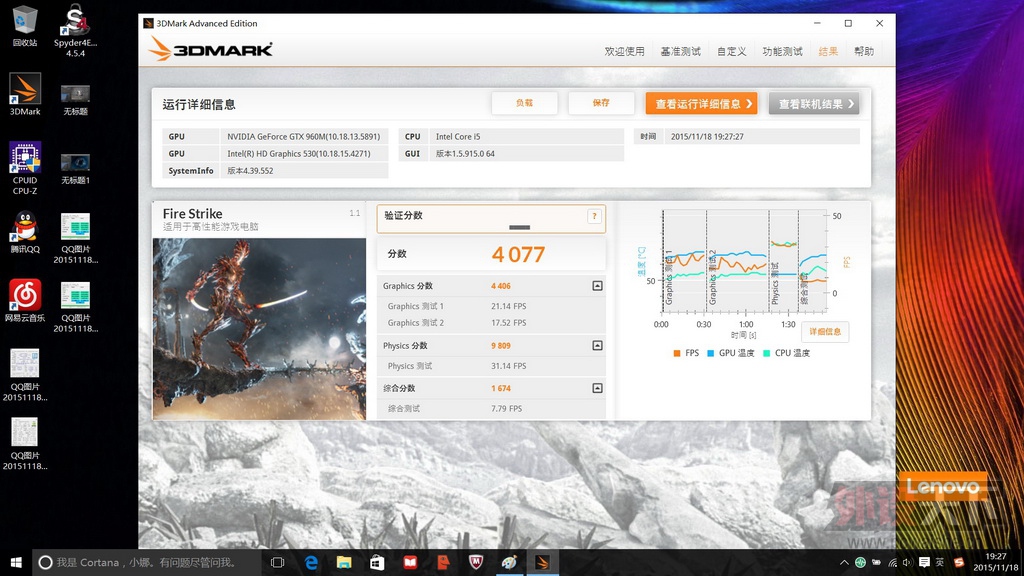The width and height of the screenshot is (1024, 576).
Task: Open Task View from the taskbar
Action: click(x=278, y=562)
